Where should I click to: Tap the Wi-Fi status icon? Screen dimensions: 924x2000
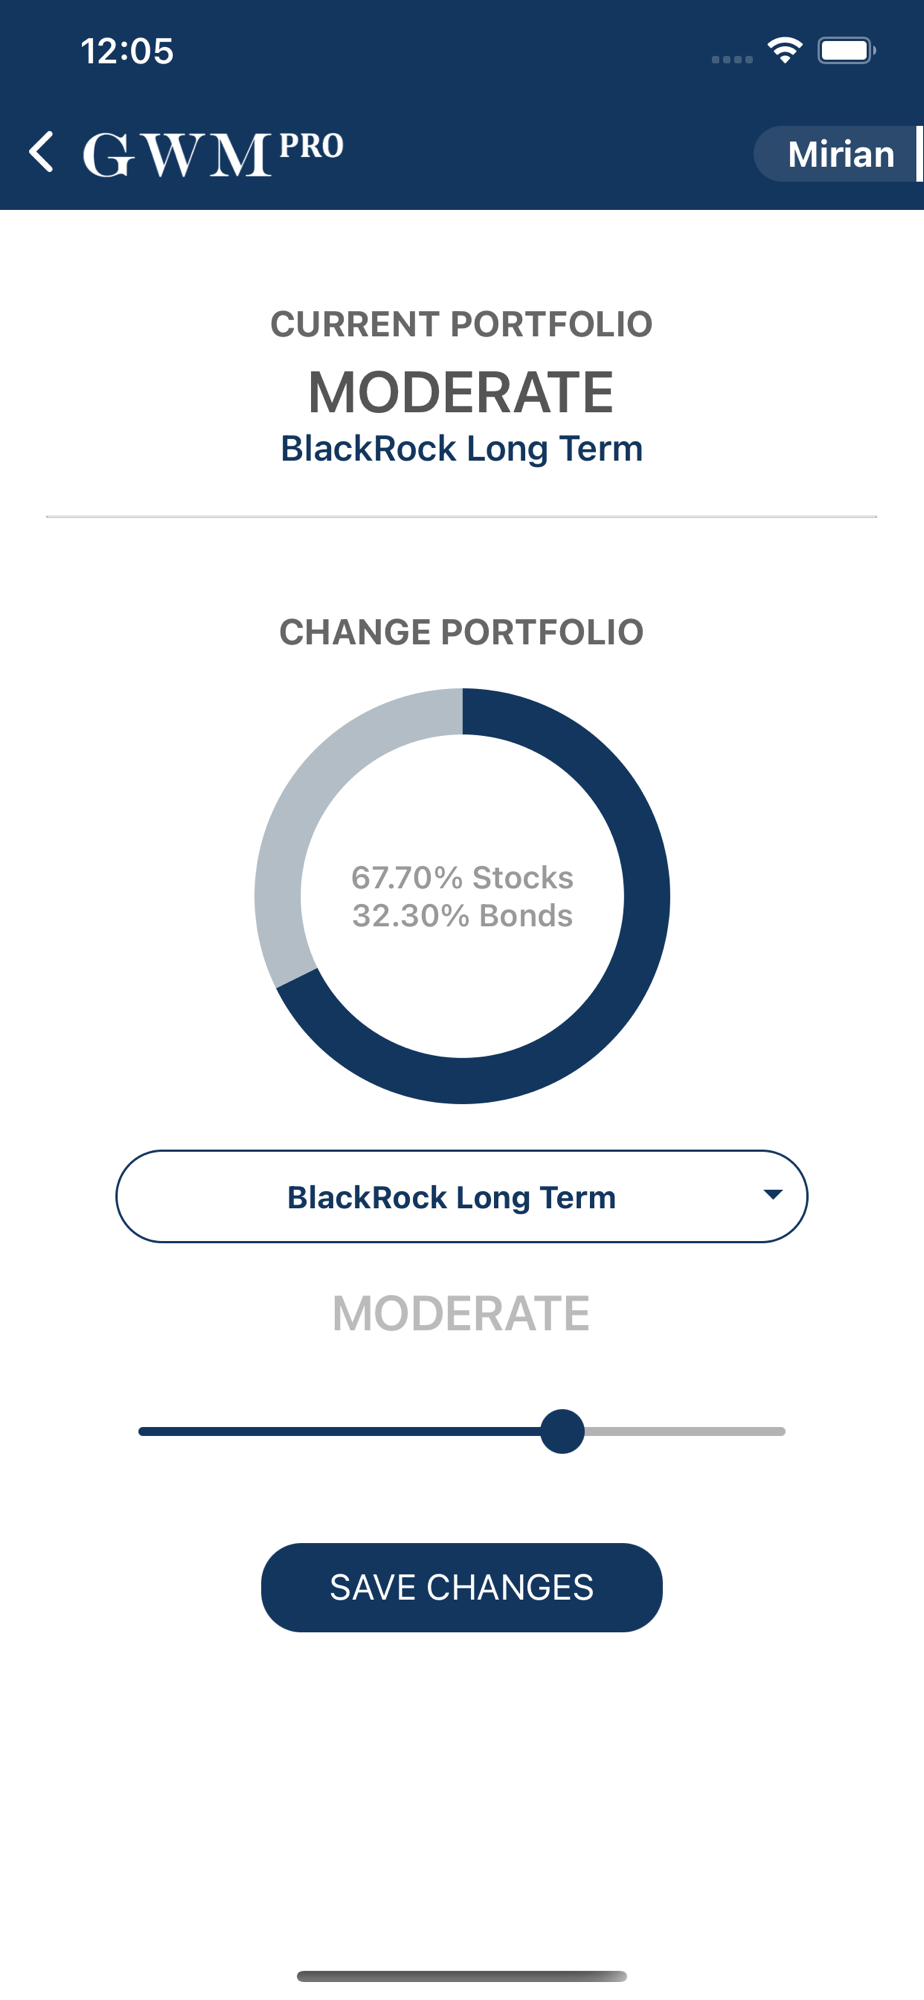(785, 50)
